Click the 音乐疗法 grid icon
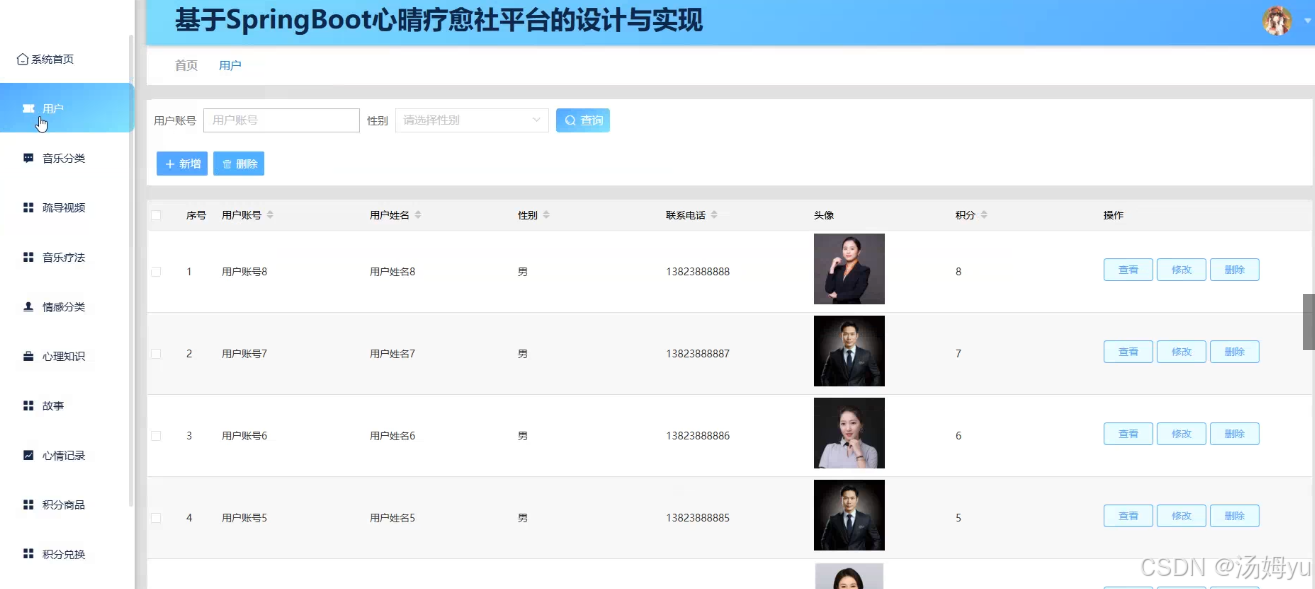Viewport: 1315px width, 589px height. click(28, 257)
